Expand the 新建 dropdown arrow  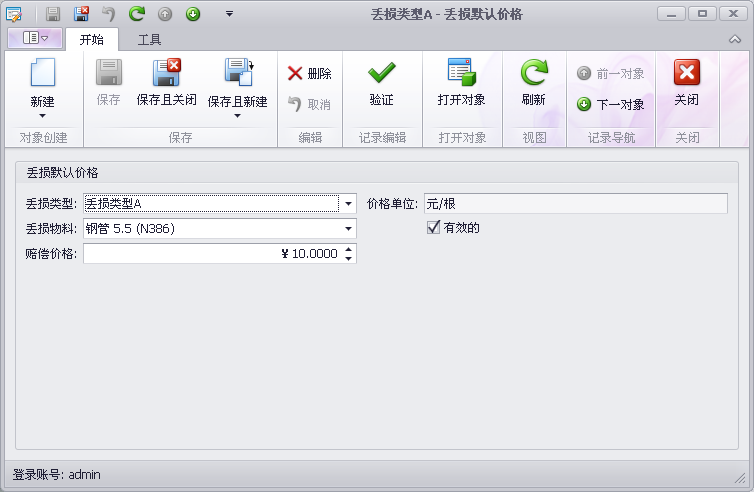(x=42, y=116)
